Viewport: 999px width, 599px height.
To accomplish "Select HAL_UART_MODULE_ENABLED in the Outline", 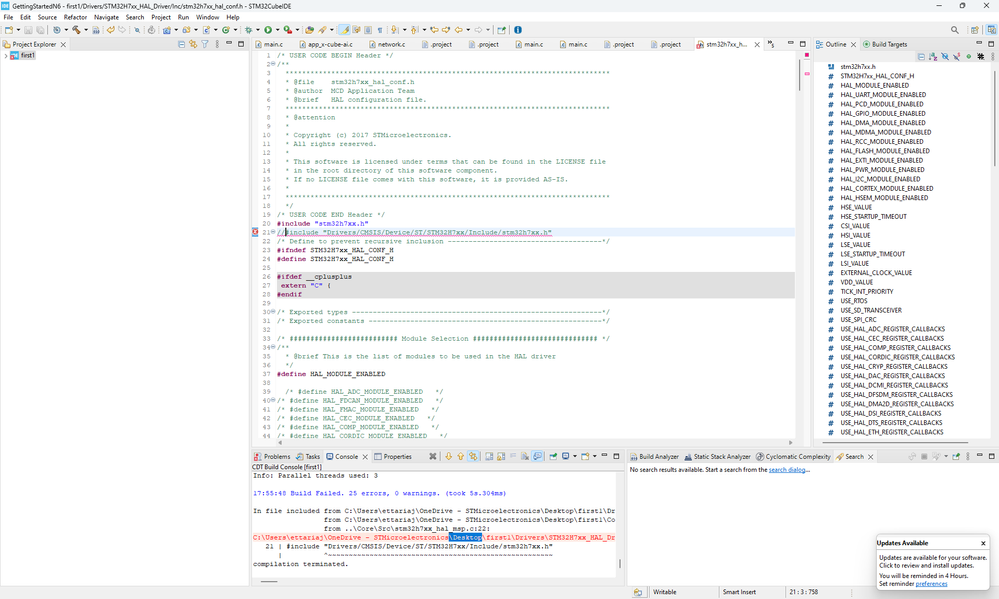I will coord(882,94).
